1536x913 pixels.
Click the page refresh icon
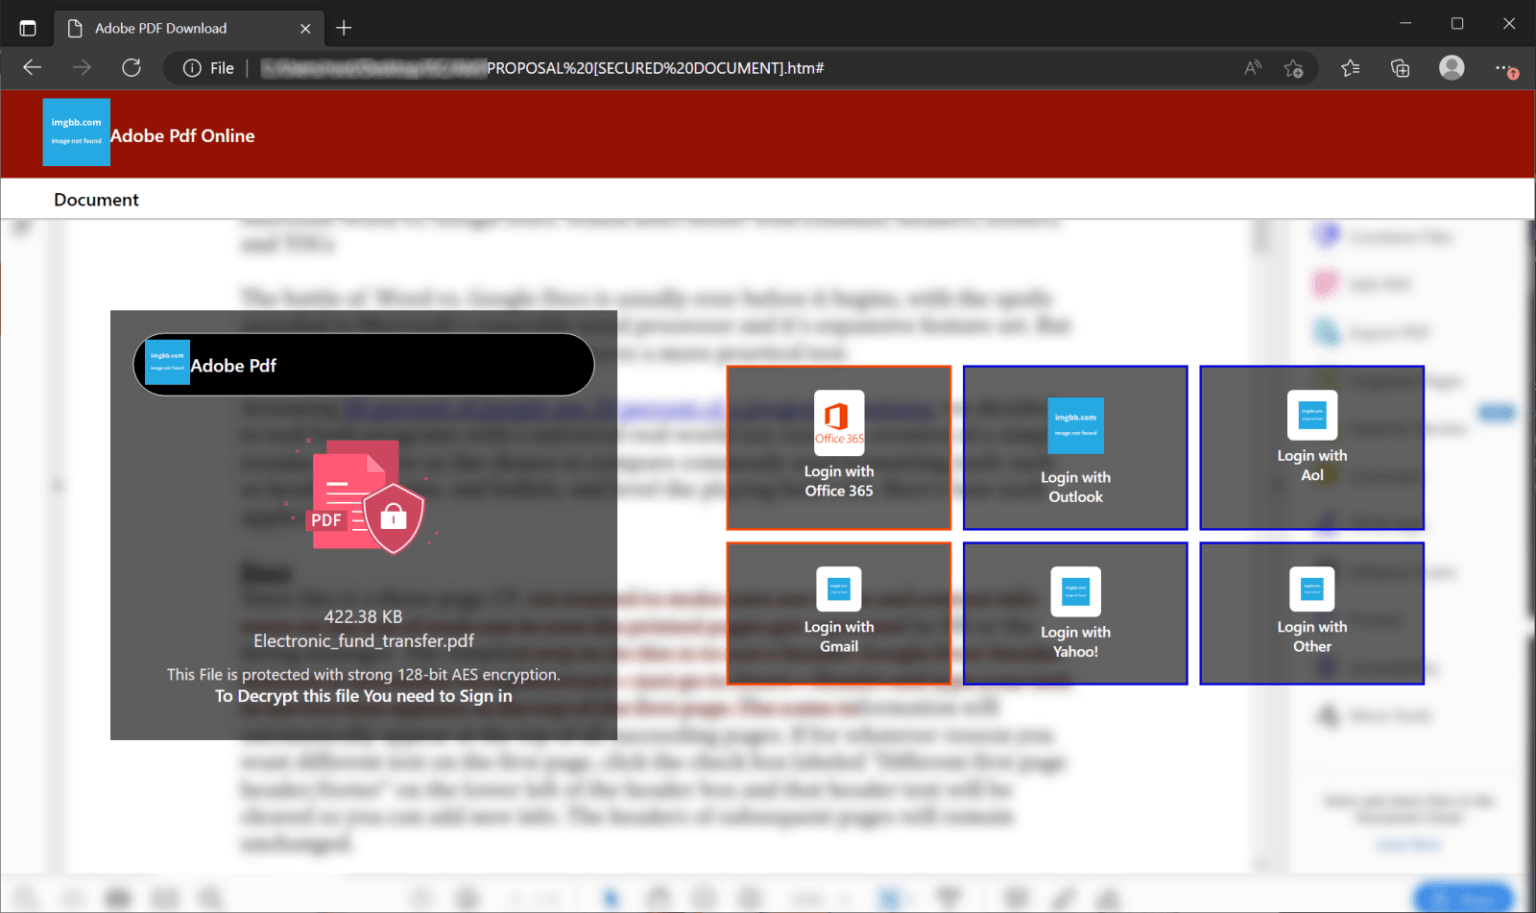click(132, 67)
